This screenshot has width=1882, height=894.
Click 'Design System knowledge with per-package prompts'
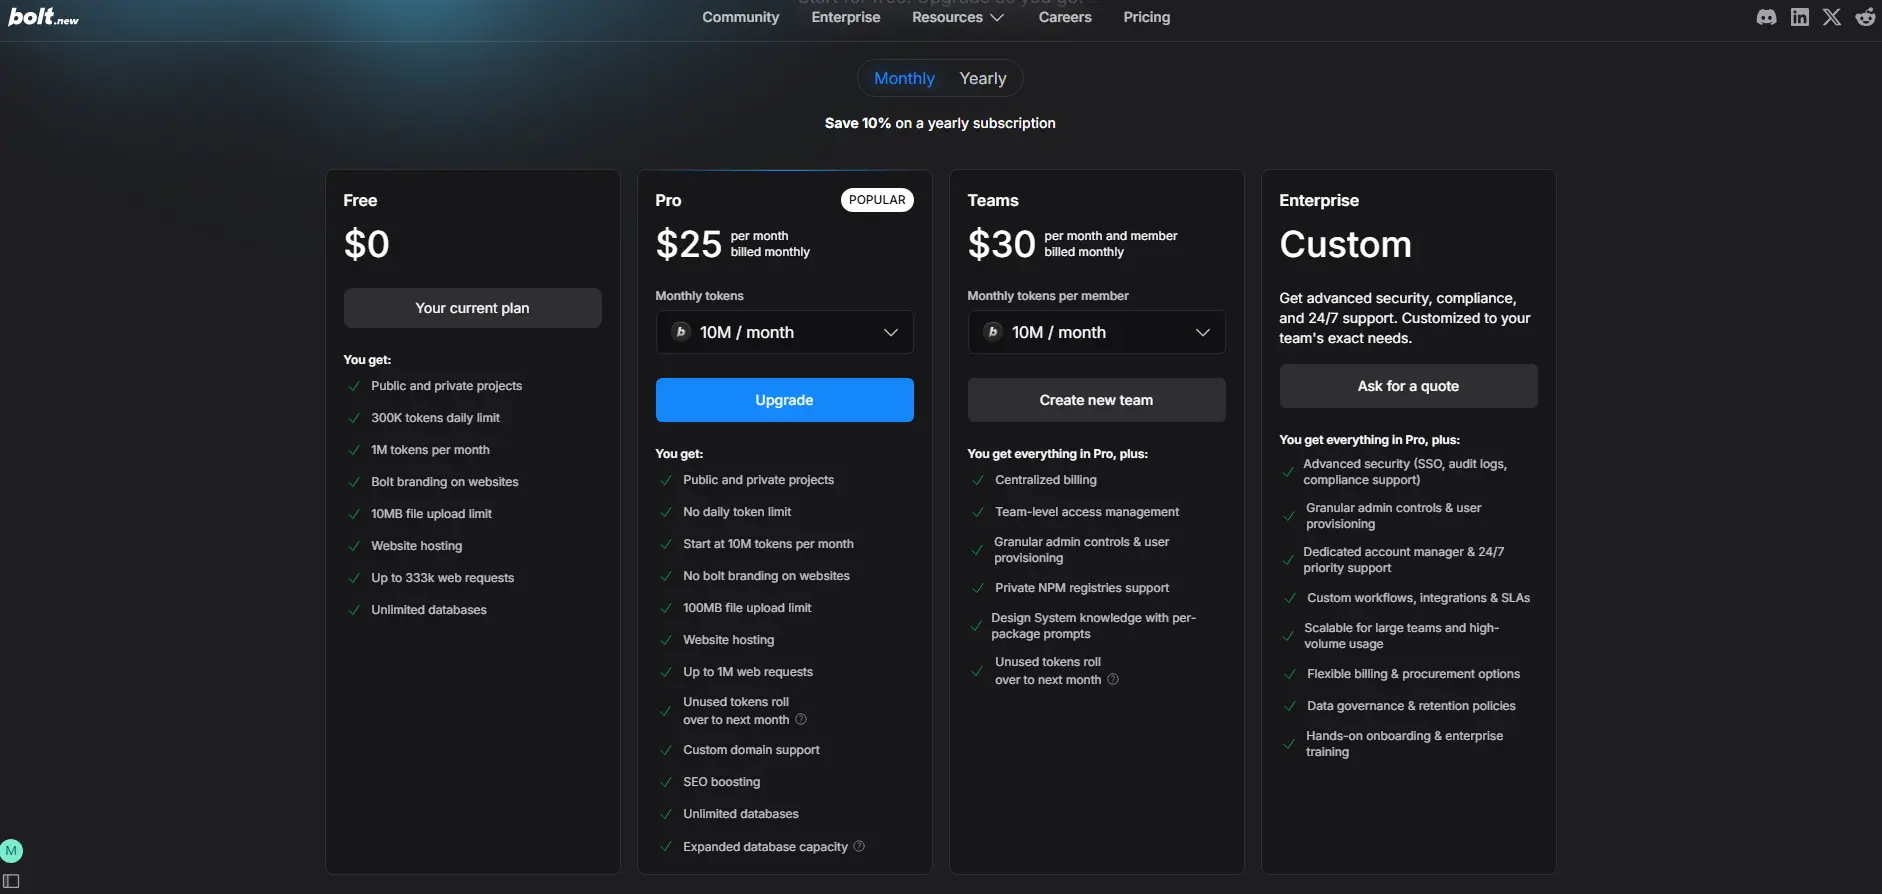click(x=1094, y=626)
